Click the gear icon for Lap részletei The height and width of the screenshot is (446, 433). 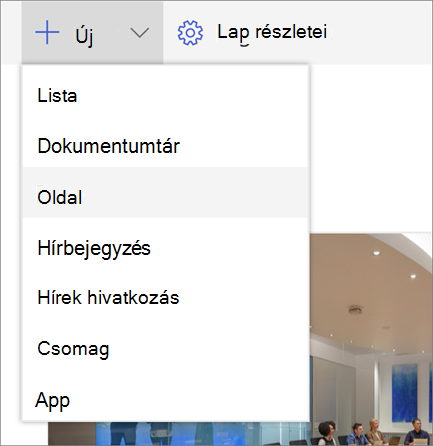(190, 33)
